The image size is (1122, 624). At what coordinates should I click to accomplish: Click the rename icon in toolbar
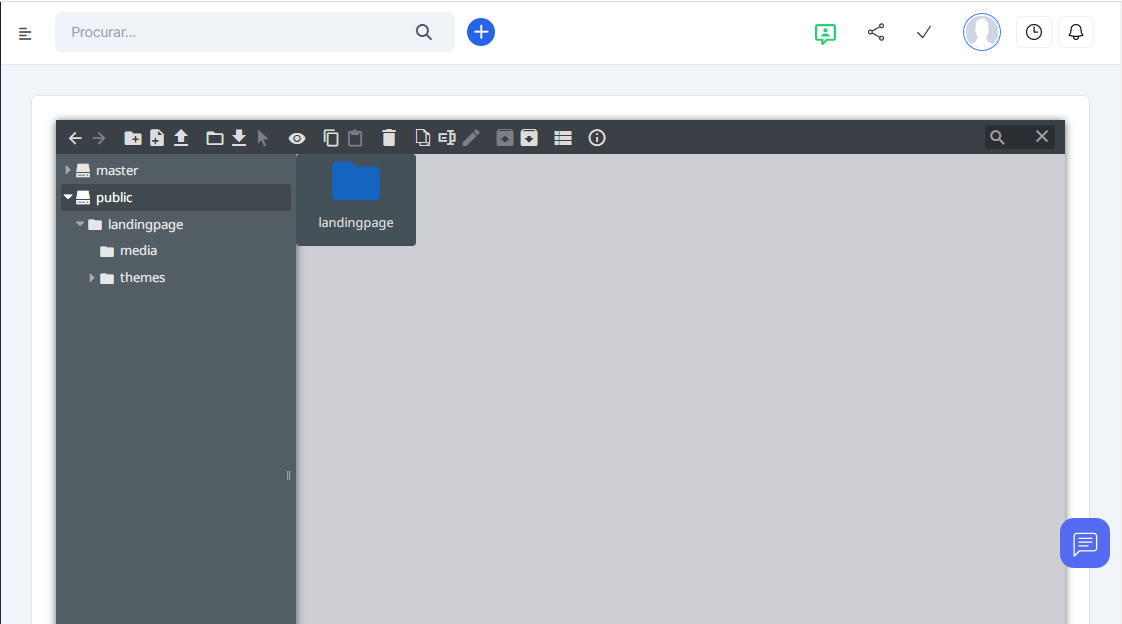(x=447, y=138)
